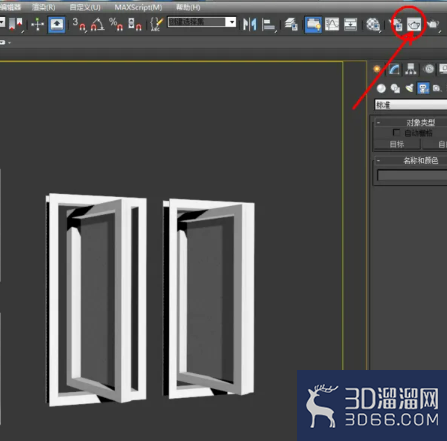Select the right window model in viewport
Screen dimensions: 447x441
[209, 298]
